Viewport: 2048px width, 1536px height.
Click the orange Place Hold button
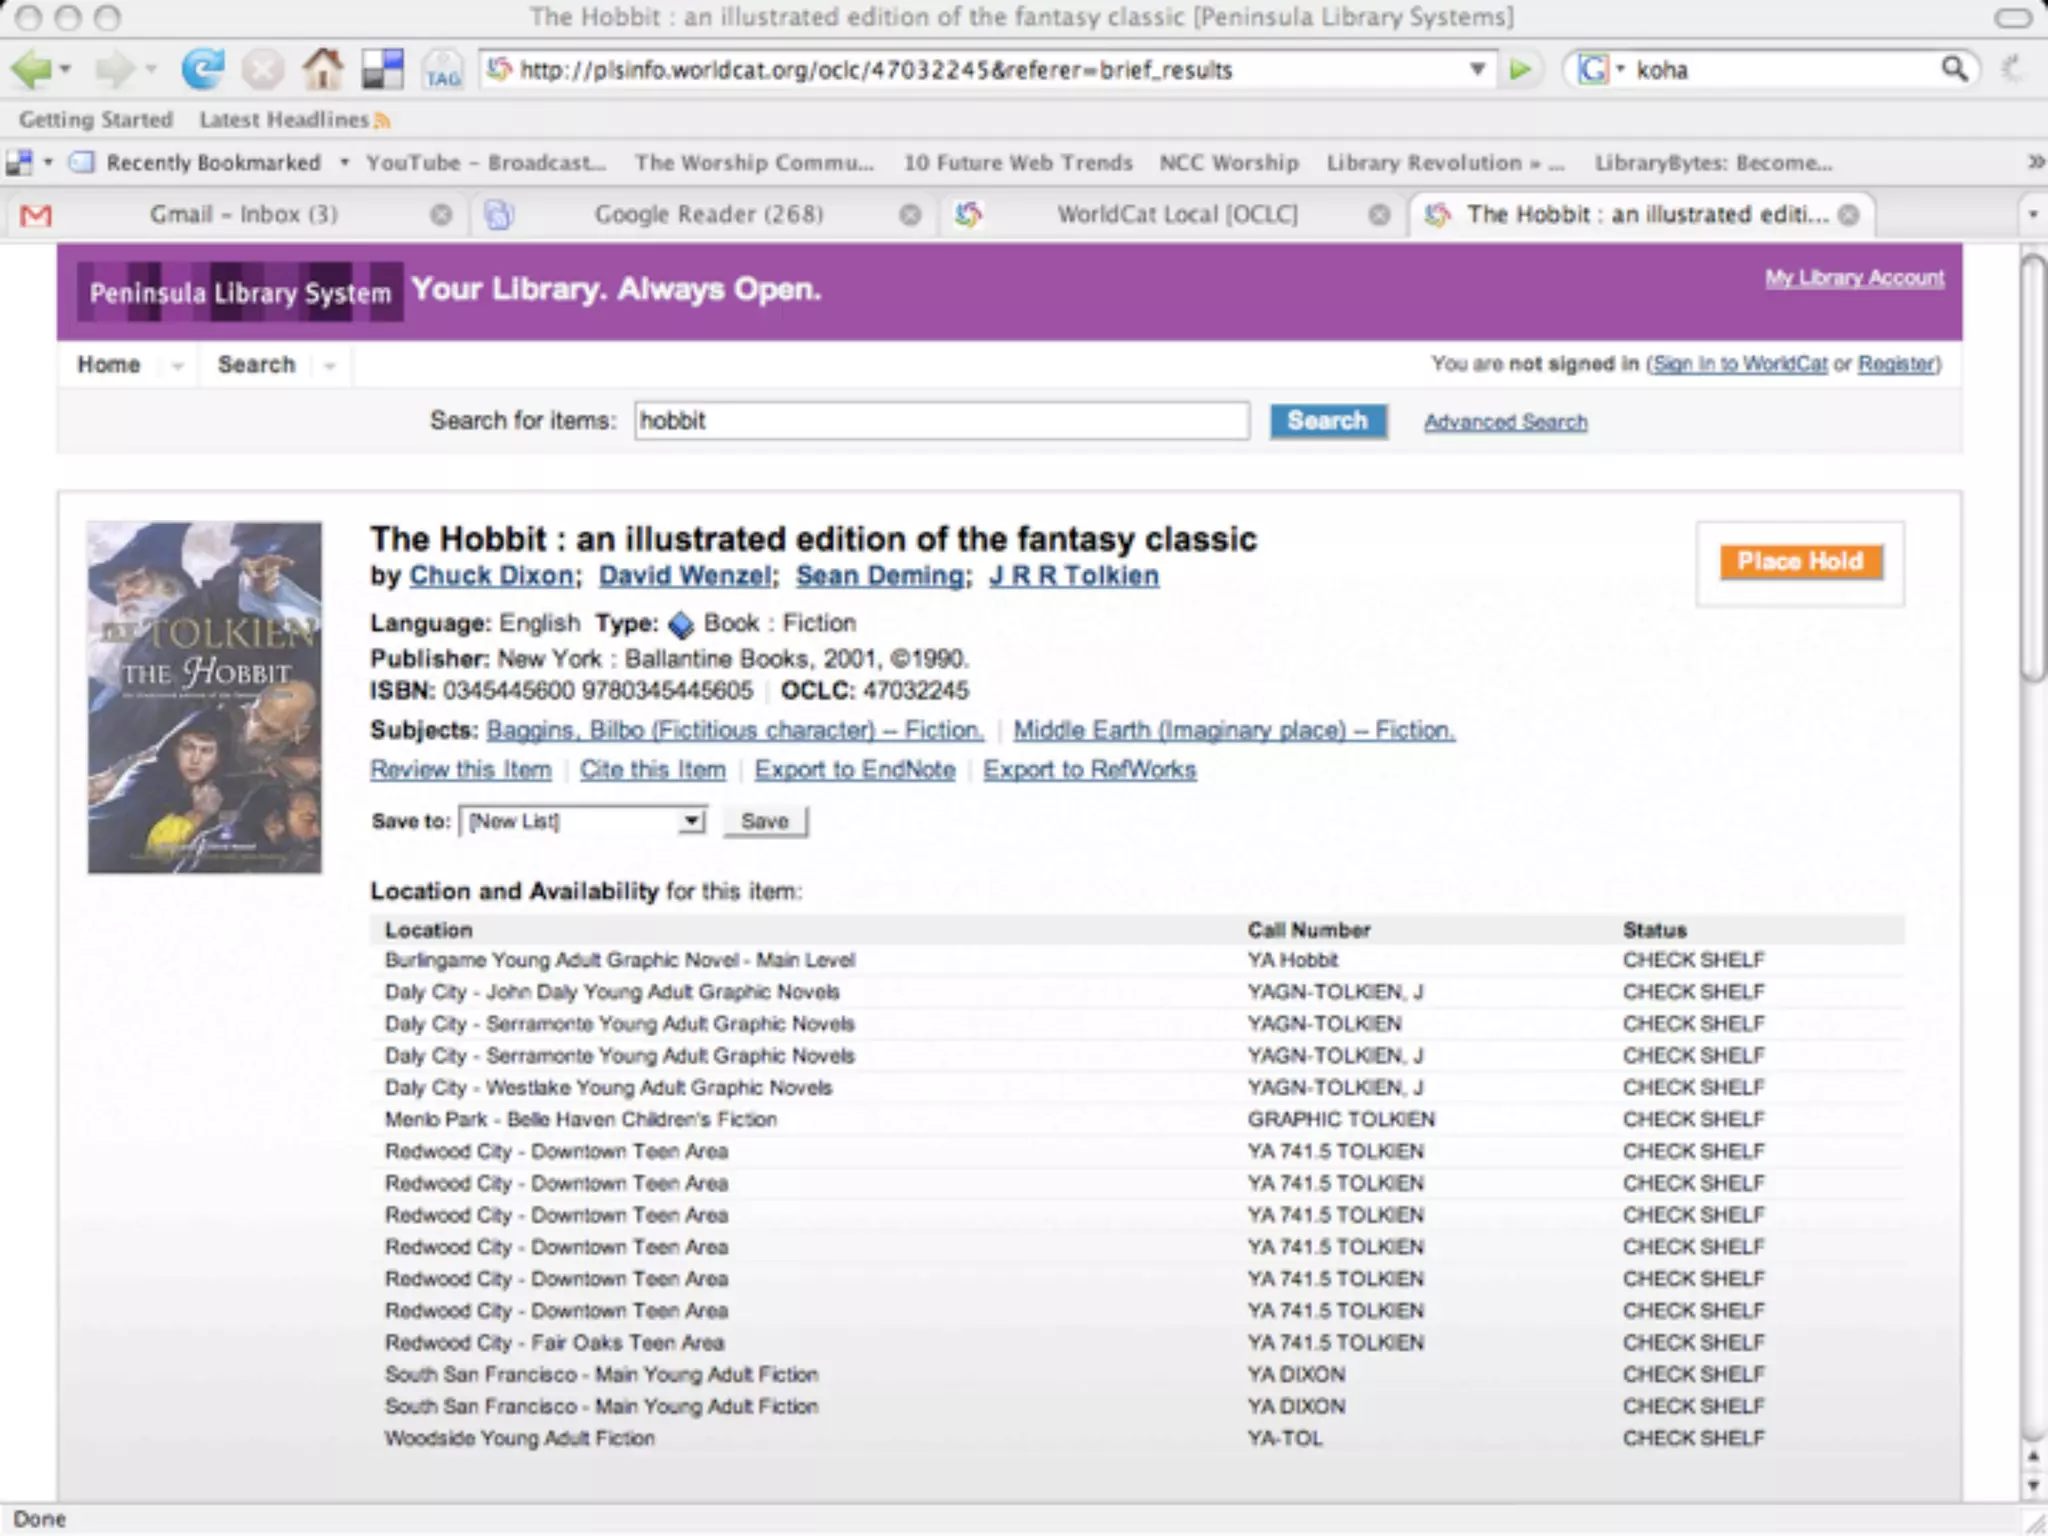click(1800, 562)
